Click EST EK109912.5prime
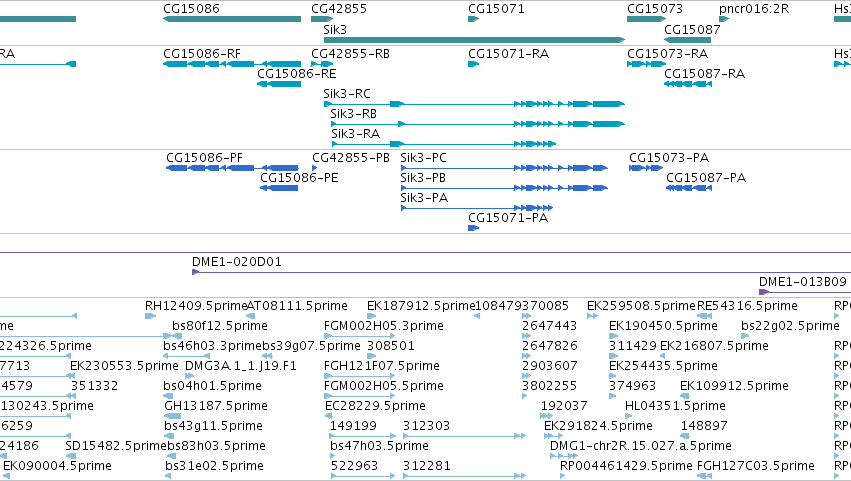This screenshot has width=851, height=481. (x=734, y=387)
